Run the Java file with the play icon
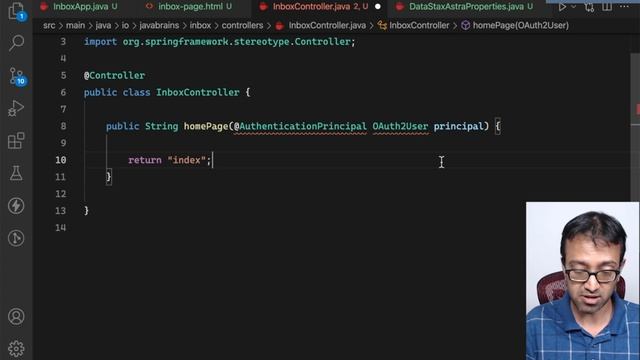 pyautogui.click(x=562, y=7)
